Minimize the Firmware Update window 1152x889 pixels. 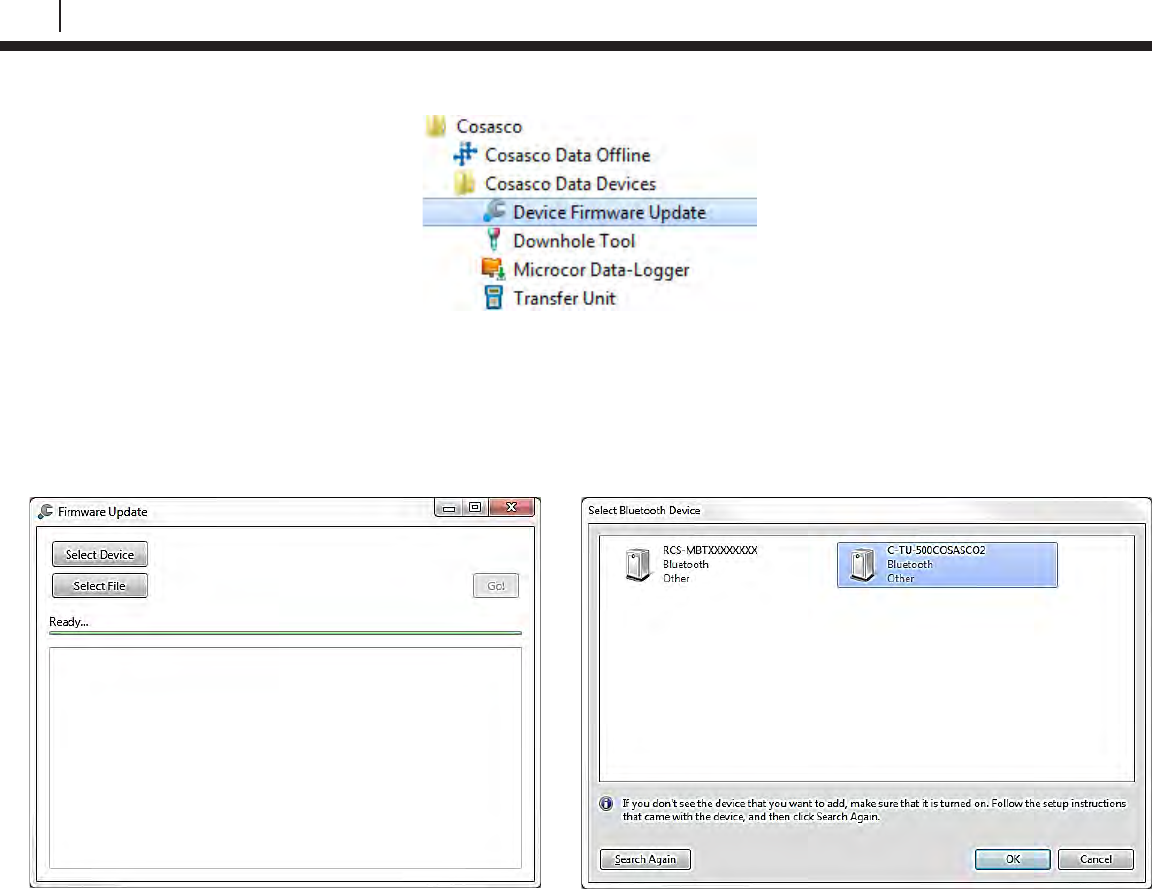449,508
